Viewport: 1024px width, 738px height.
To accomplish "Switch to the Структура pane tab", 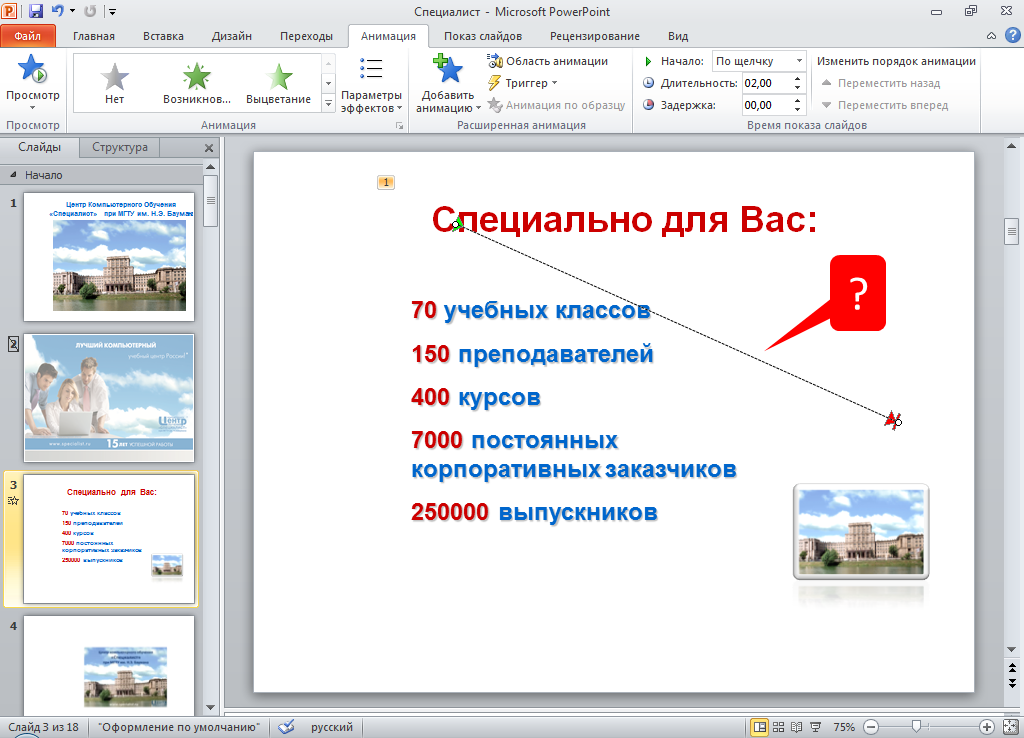I will tap(120, 147).
